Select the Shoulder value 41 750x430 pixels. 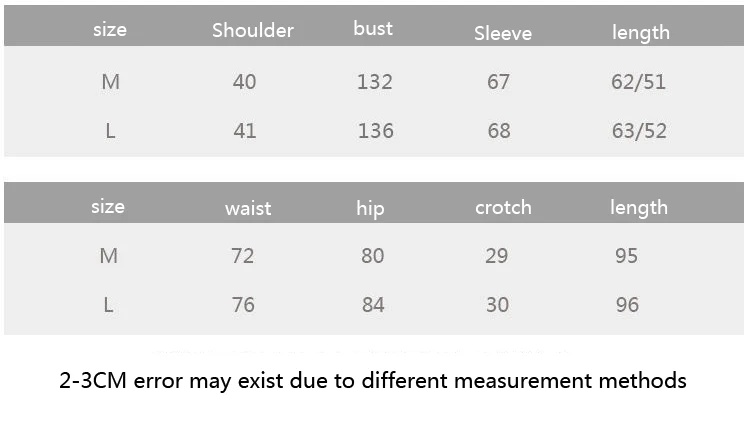[x=244, y=131]
